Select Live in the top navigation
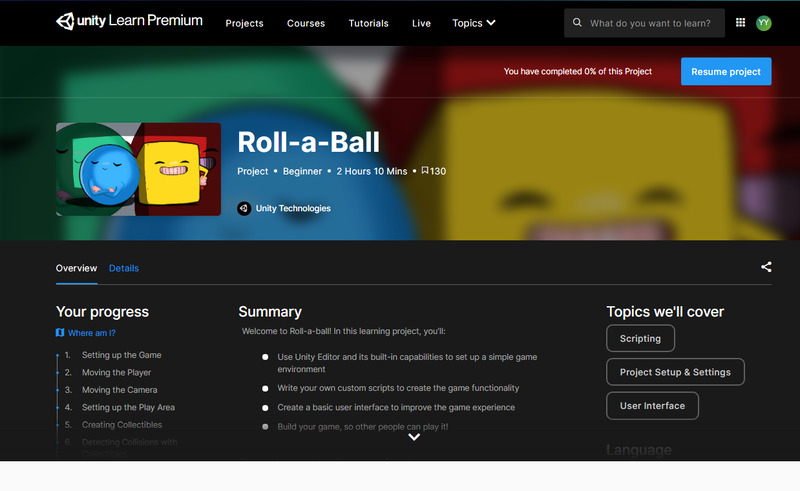Screen dimensions: 800x491 (x=421, y=23)
